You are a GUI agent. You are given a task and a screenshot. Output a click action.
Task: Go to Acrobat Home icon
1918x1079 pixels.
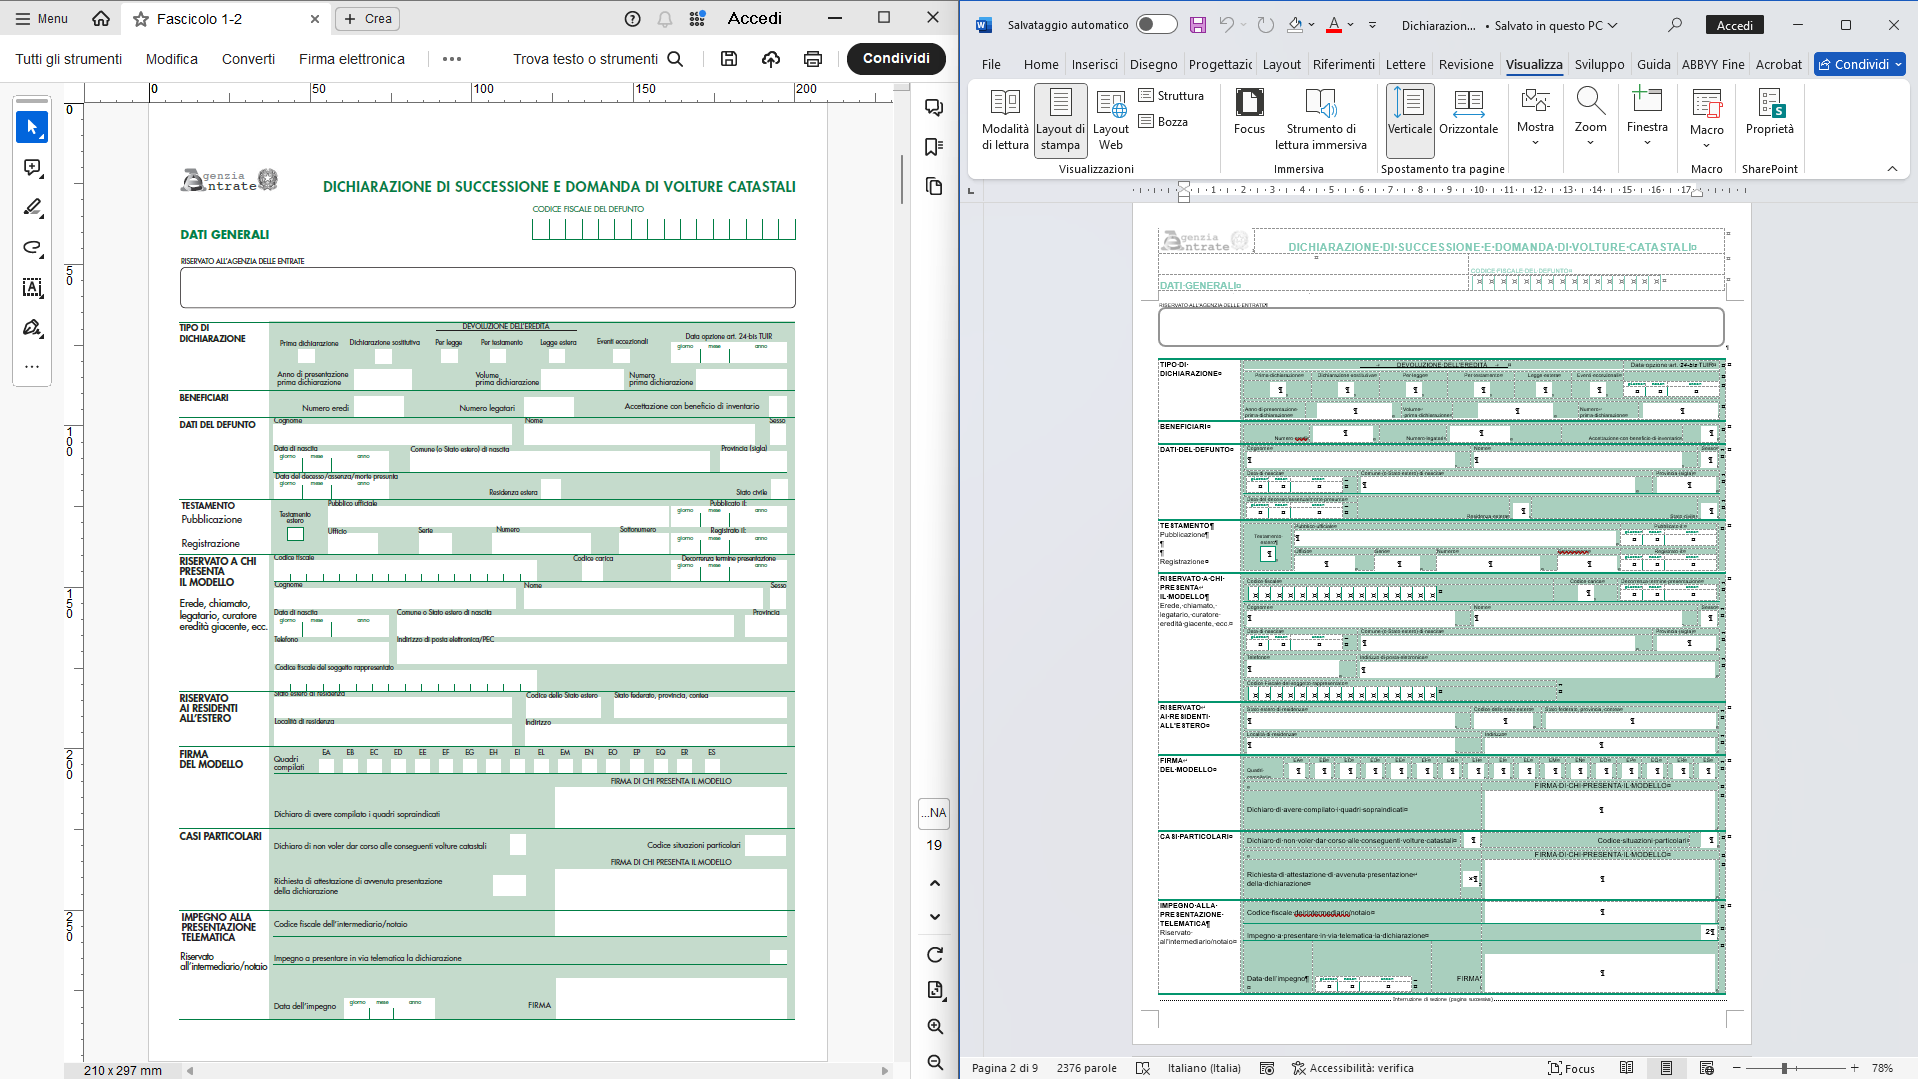[x=101, y=18]
